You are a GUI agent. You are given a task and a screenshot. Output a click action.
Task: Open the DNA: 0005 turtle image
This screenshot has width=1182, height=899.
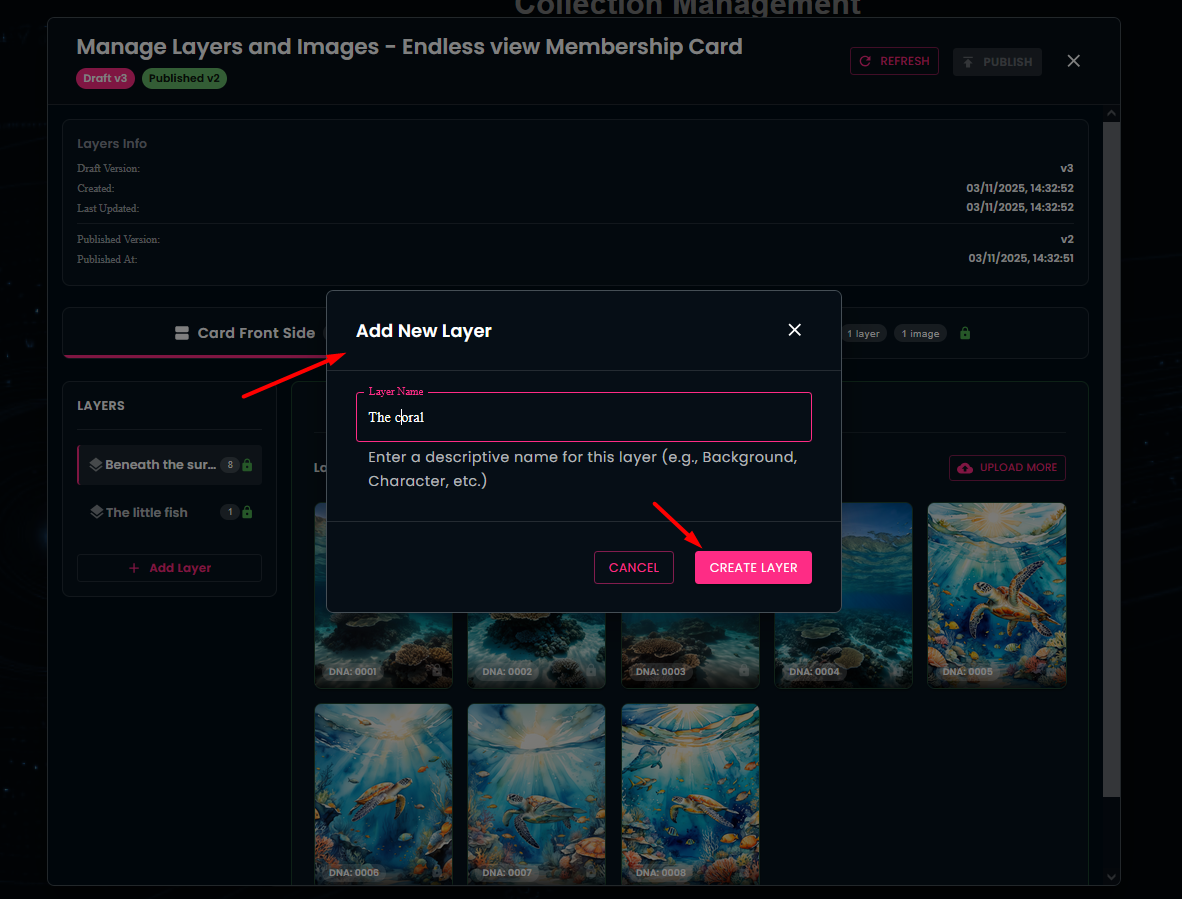[996, 595]
